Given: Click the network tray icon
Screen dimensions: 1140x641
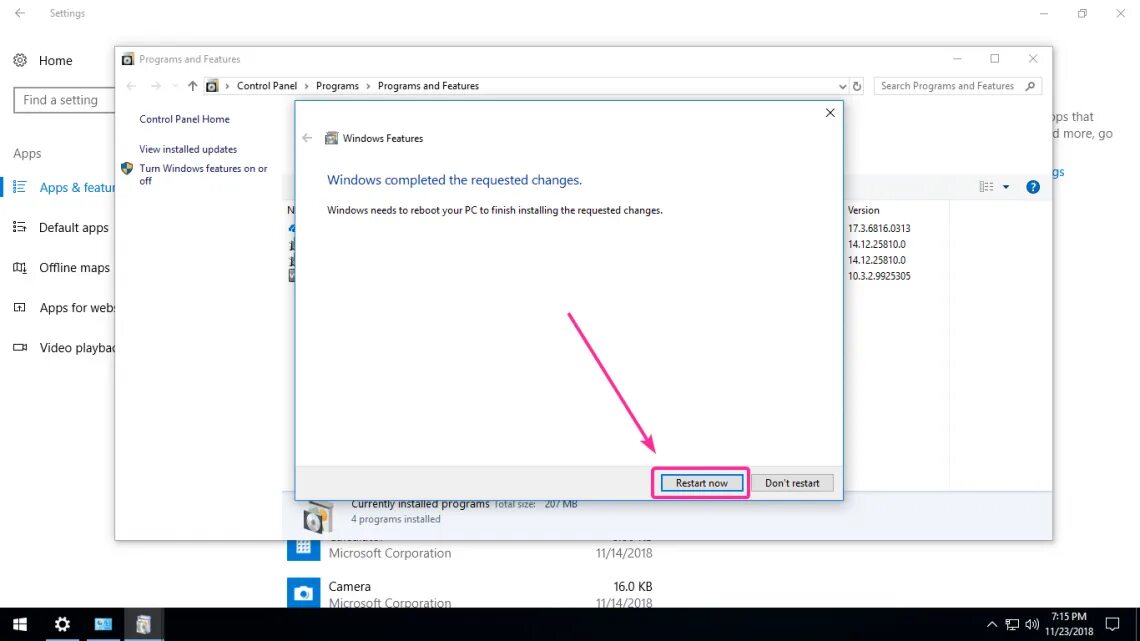Looking at the screenshot, I should (1012, 624).
